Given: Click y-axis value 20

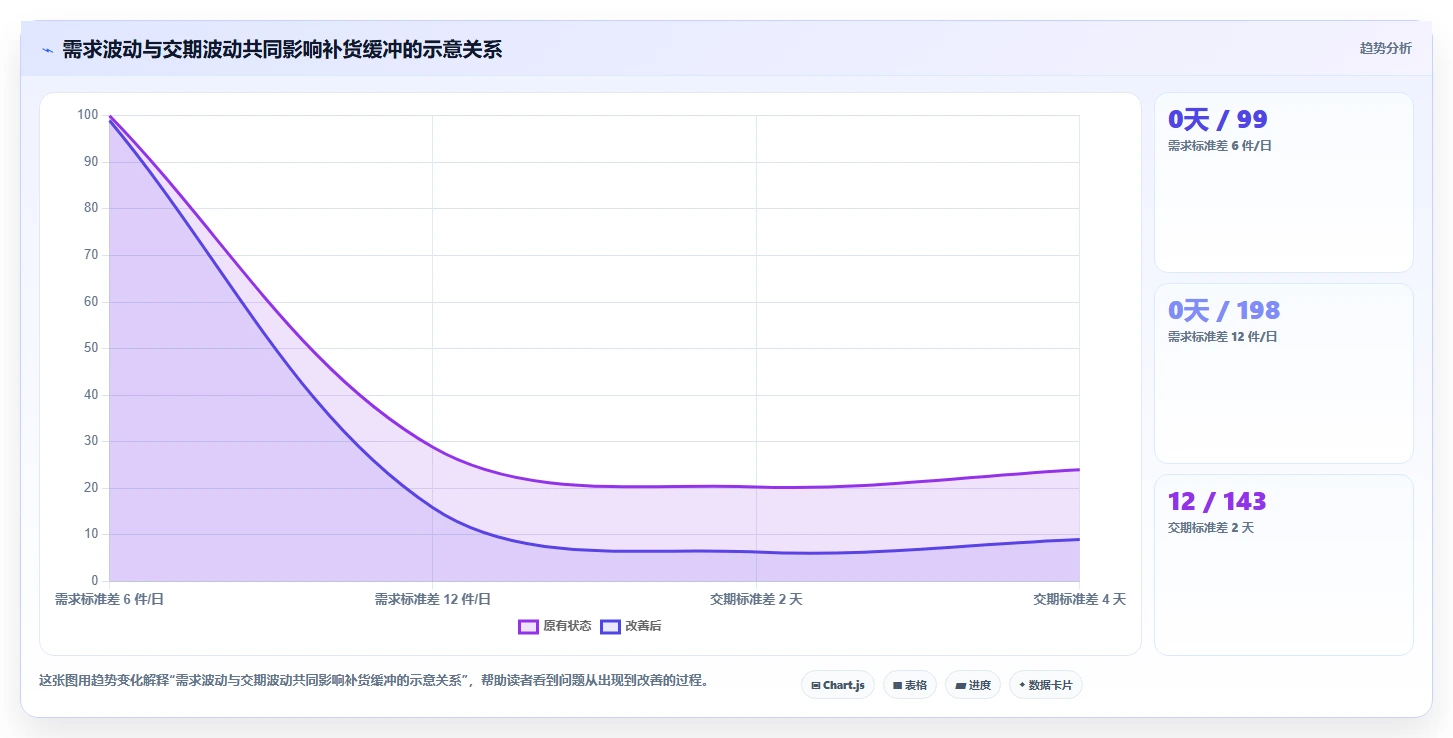Looking at the screenshot, I should [91, 488].
